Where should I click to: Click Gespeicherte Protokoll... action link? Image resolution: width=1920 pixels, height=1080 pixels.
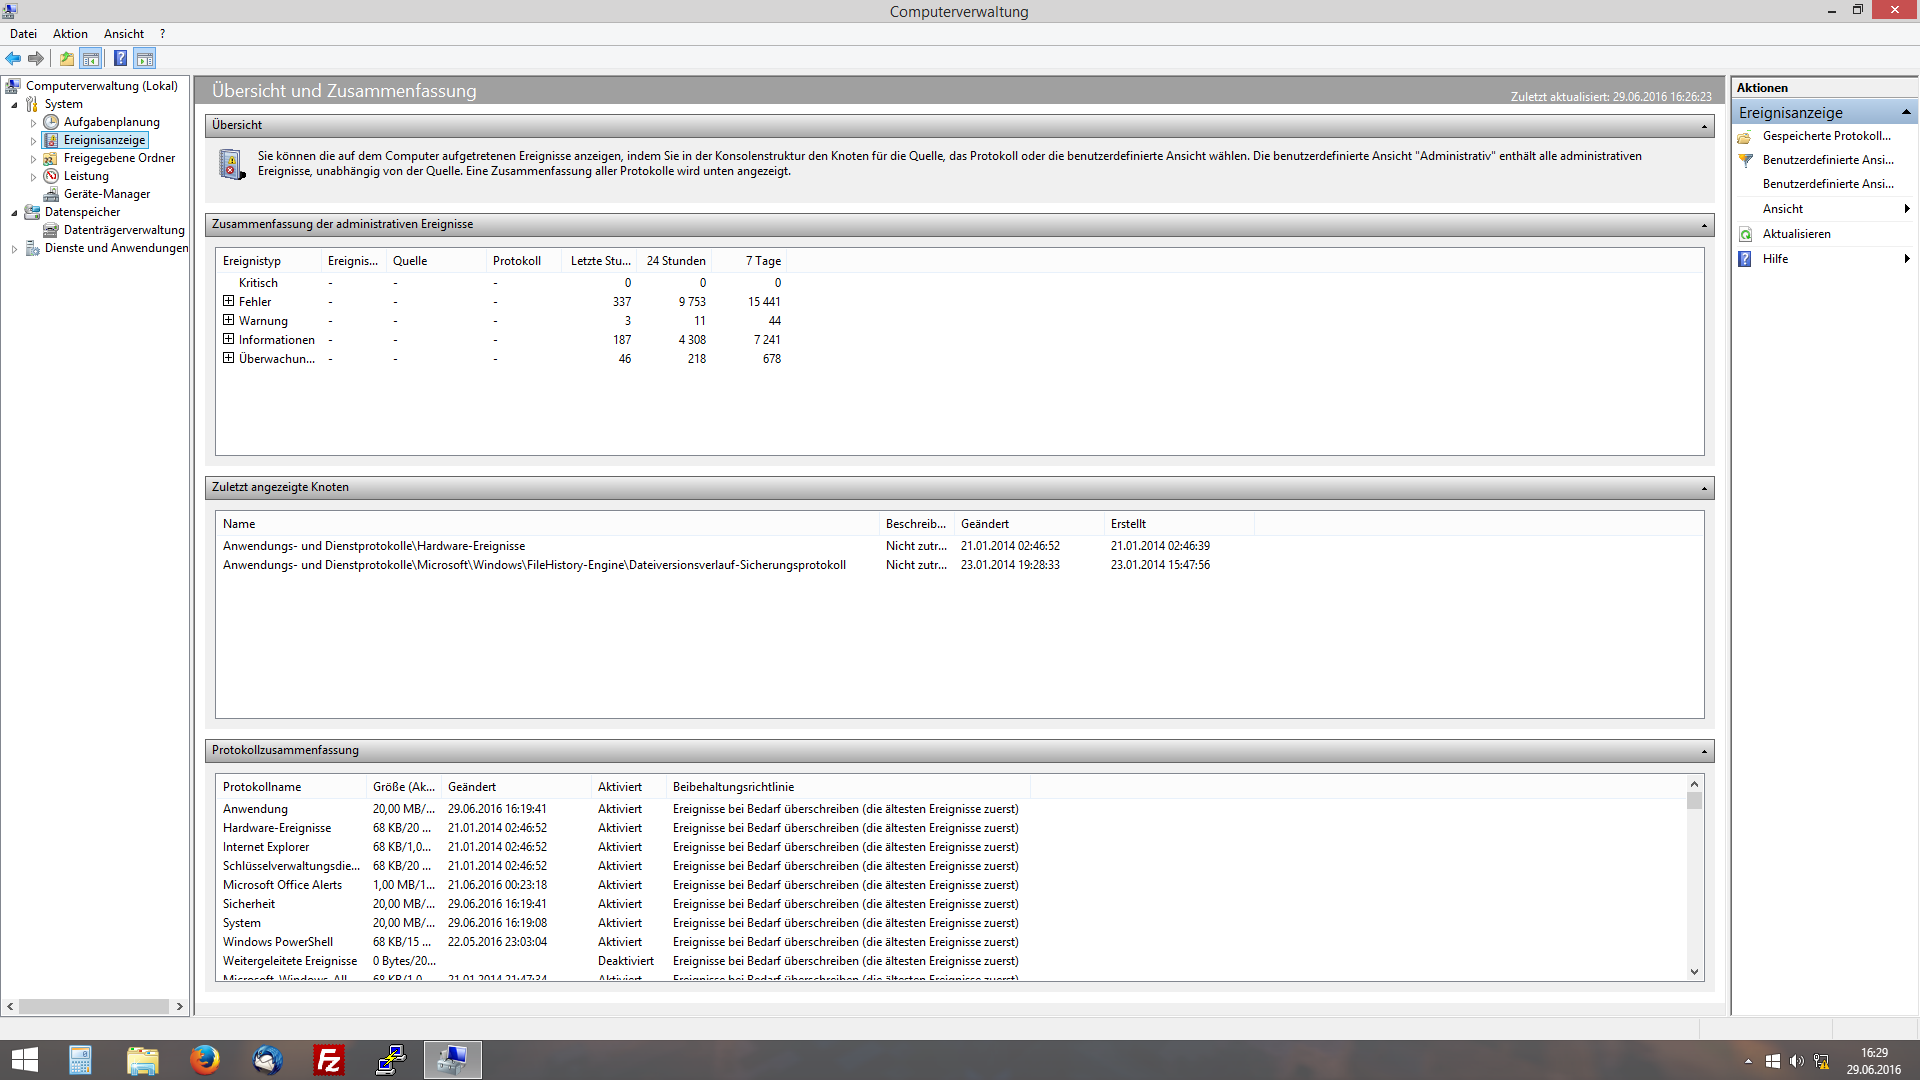1826,136
